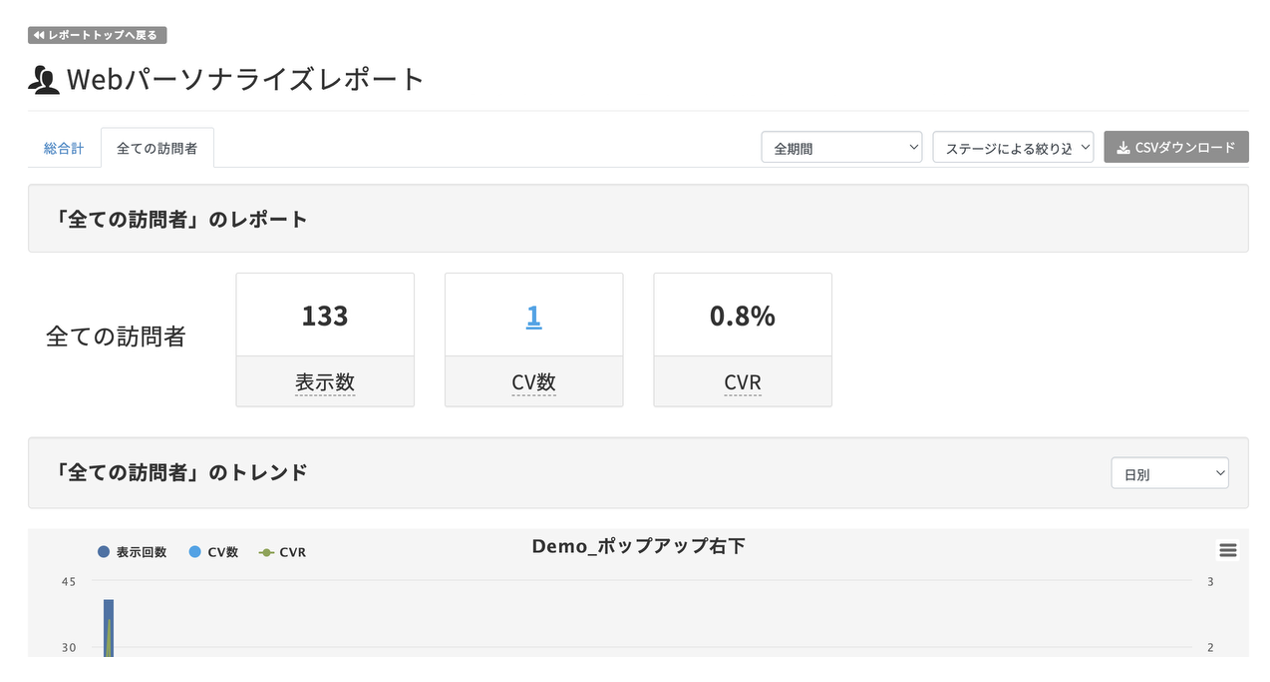The height and width of the screenshot is (682, 1270).
Task: Expand the ステージによる絞り込み filter dropdown
Action: pos(1012,147)
